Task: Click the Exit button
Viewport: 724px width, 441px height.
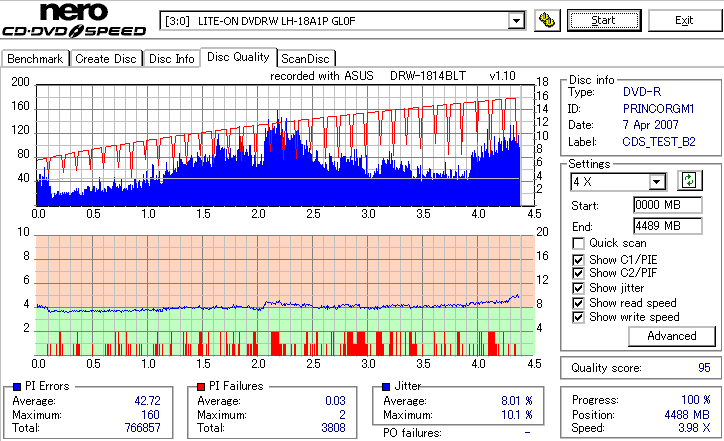Action: point(684,21)
